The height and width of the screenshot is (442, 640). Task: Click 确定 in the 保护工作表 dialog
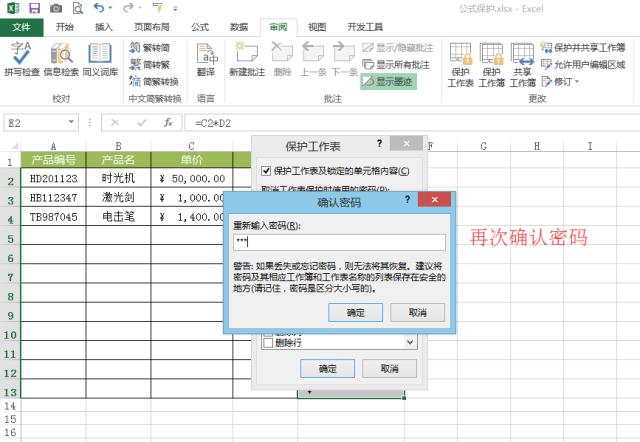[x=327, y=369]
